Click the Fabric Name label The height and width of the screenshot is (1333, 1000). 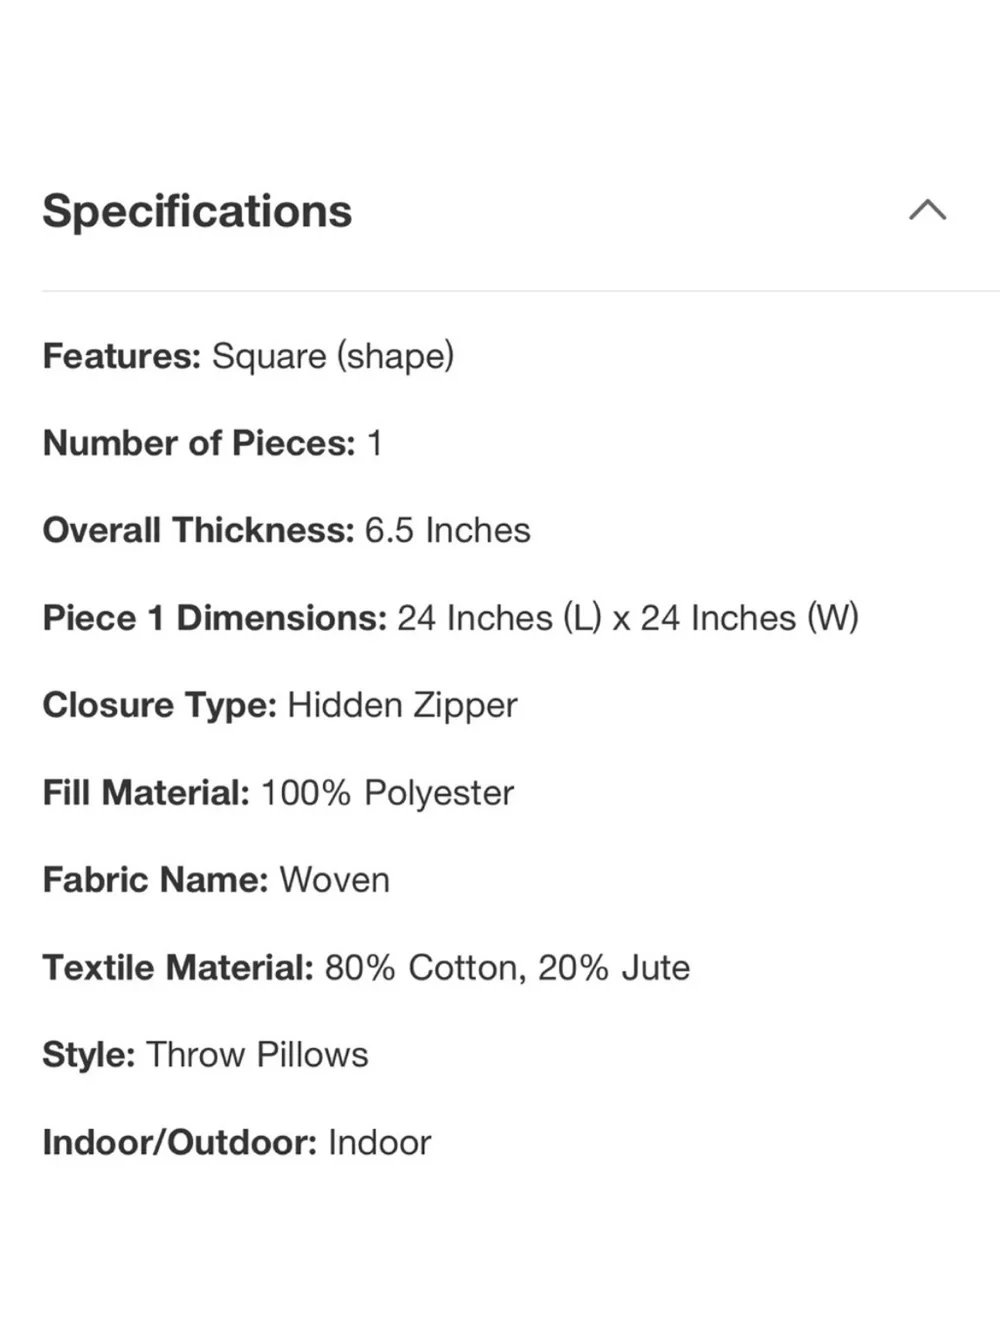[x=155, y=880]
